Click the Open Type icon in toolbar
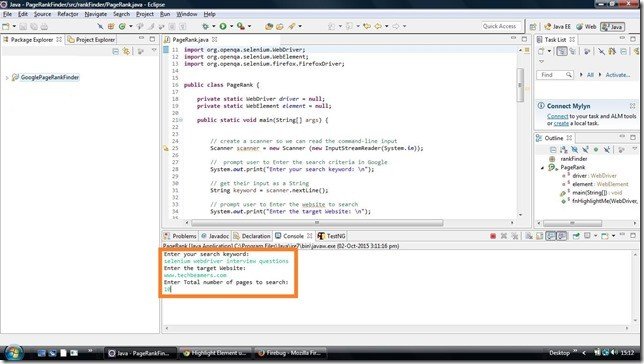 tap(269, 26)
